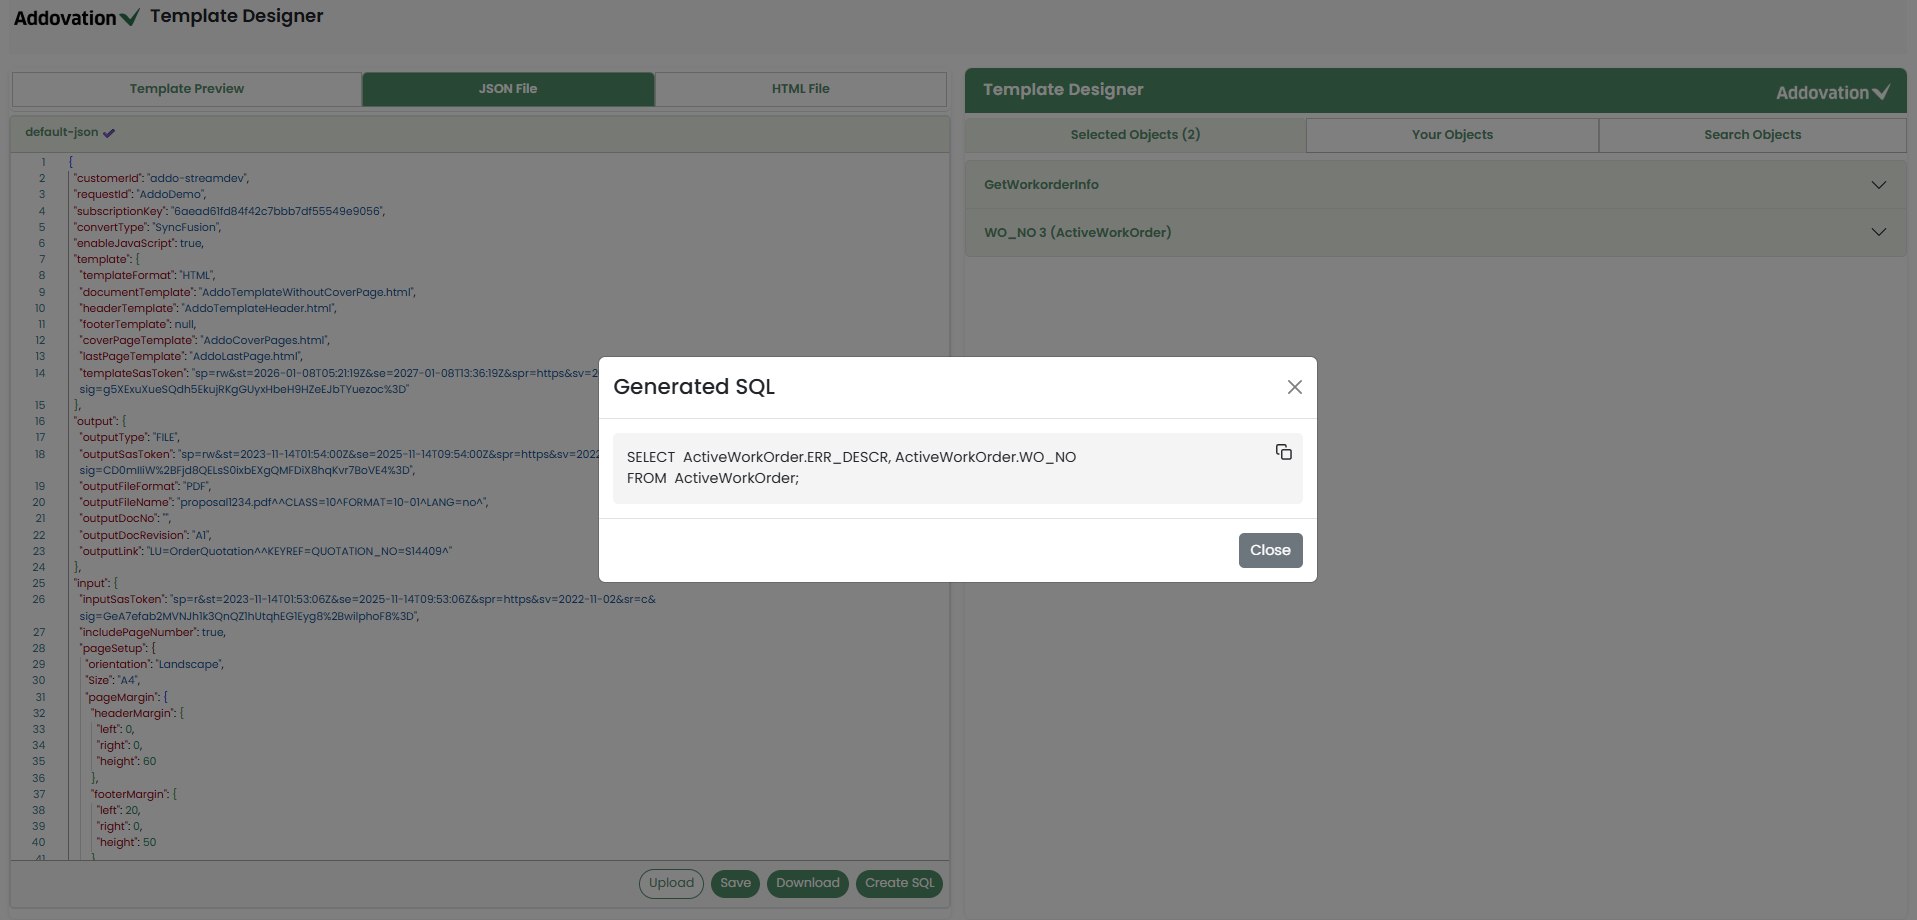Screen dimensions: 1917x920
Task: Expand the GetWorkorderInfo chevron
Action: pyautogui.click(x=1878, y=185)
